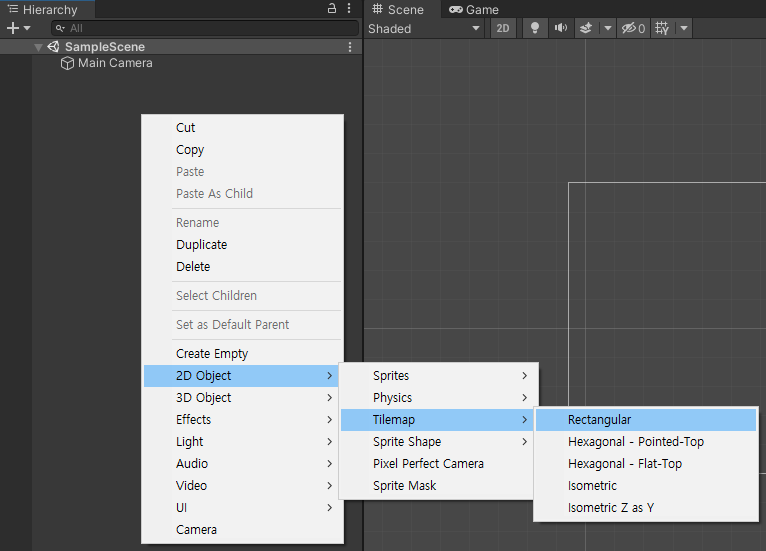Open SampleScene options kebab menu
Image resolution: width=766 pixels, height=551 pixels.
(350, 47)
